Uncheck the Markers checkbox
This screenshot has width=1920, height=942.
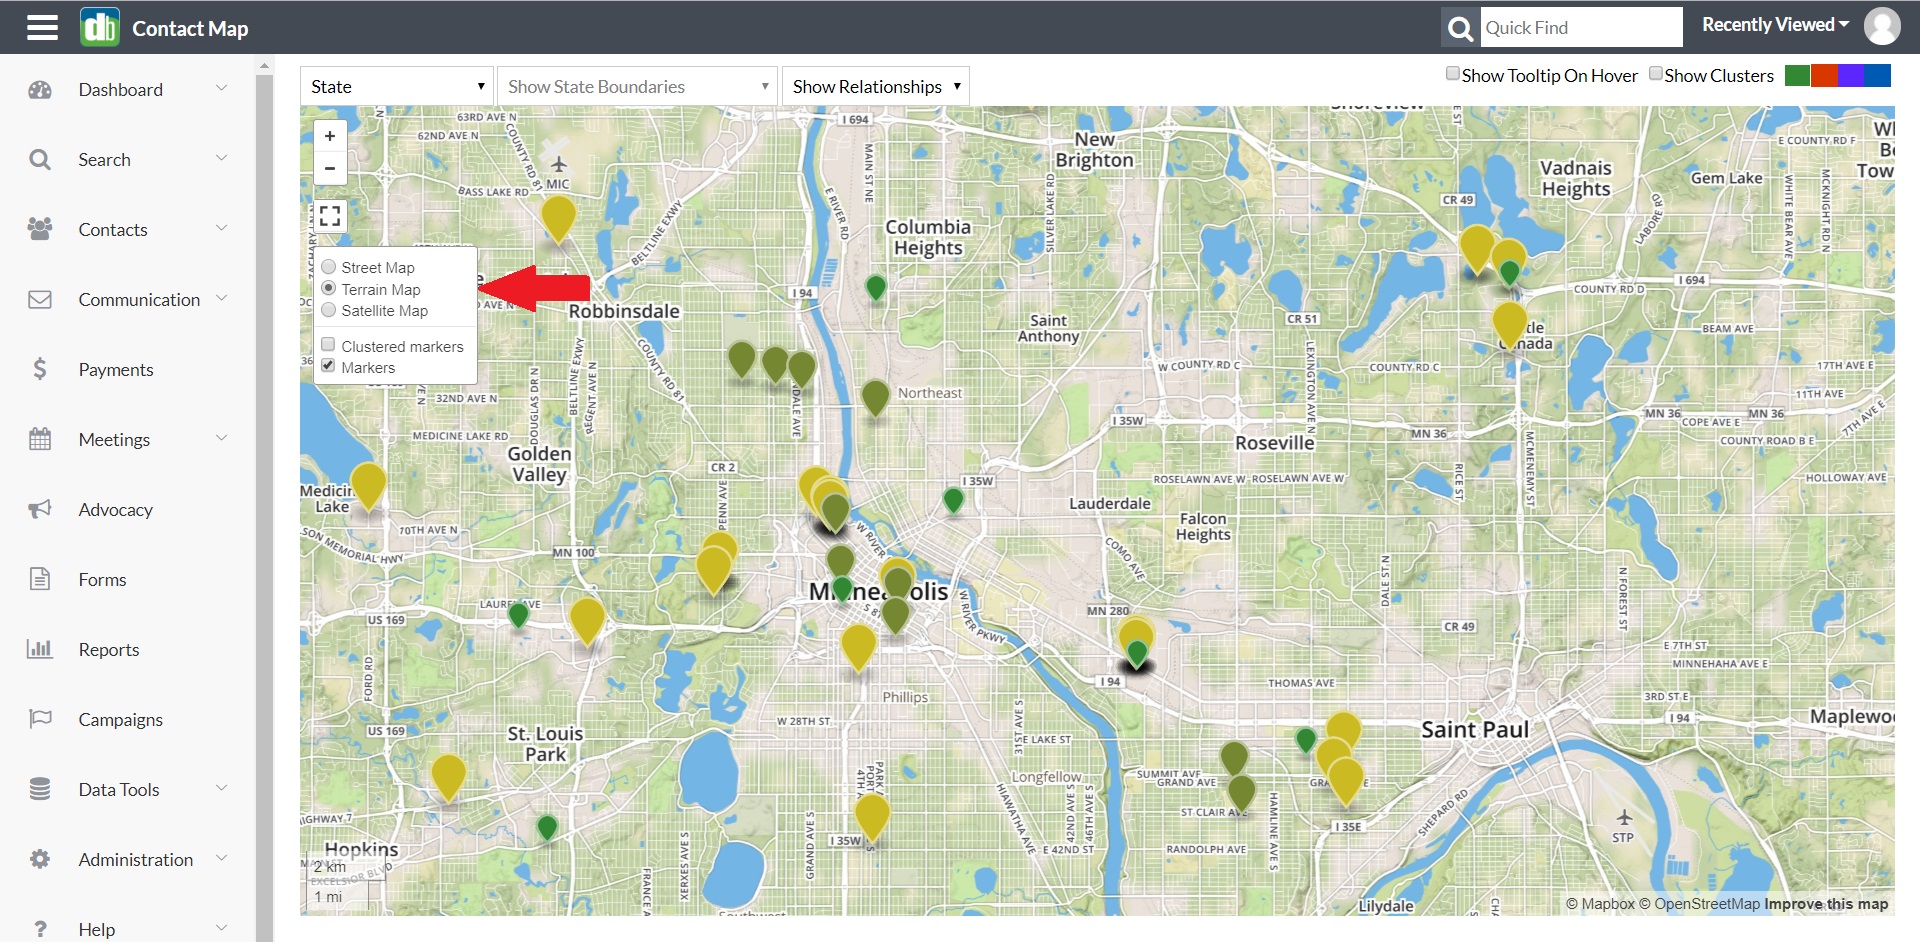328,366
